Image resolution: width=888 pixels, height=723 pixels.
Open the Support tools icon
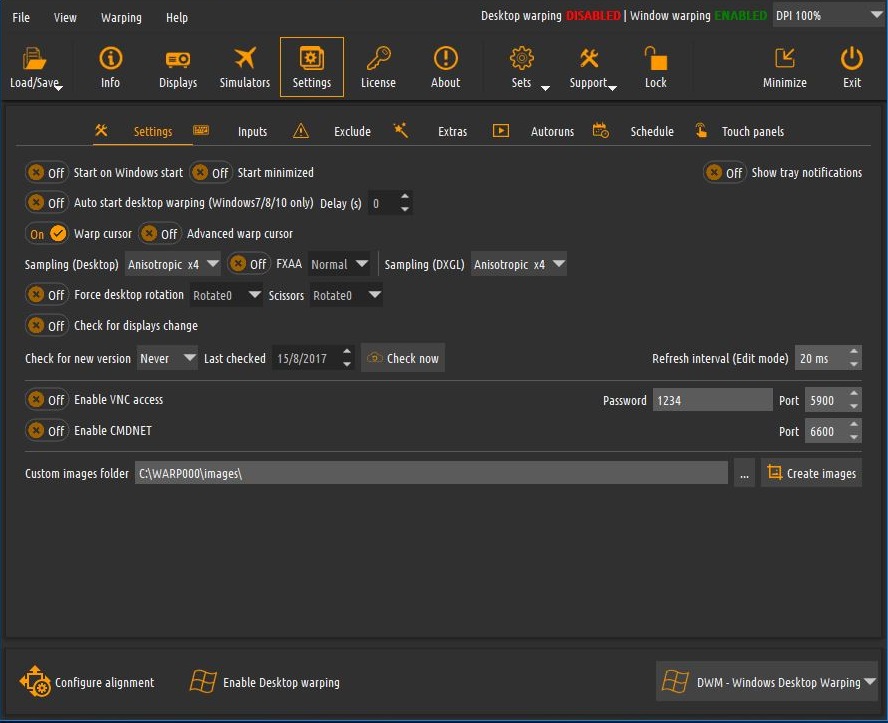589,58
